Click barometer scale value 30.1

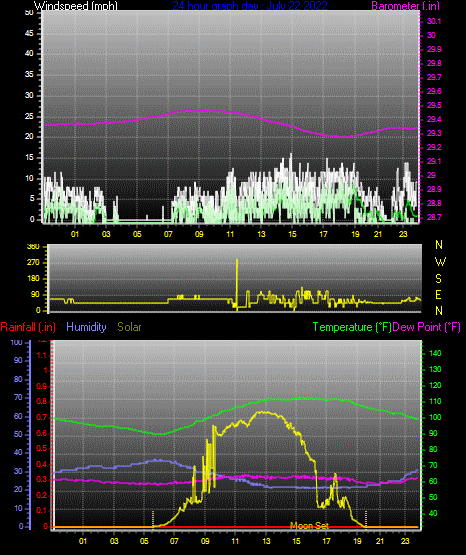[434, 21]
